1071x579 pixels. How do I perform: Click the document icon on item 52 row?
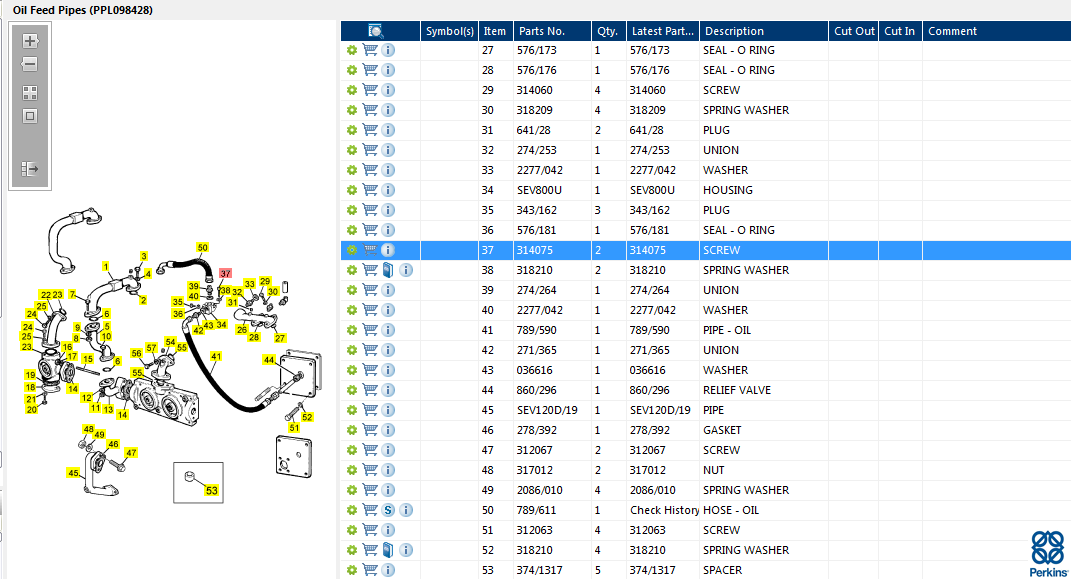[x=388, y=550]
